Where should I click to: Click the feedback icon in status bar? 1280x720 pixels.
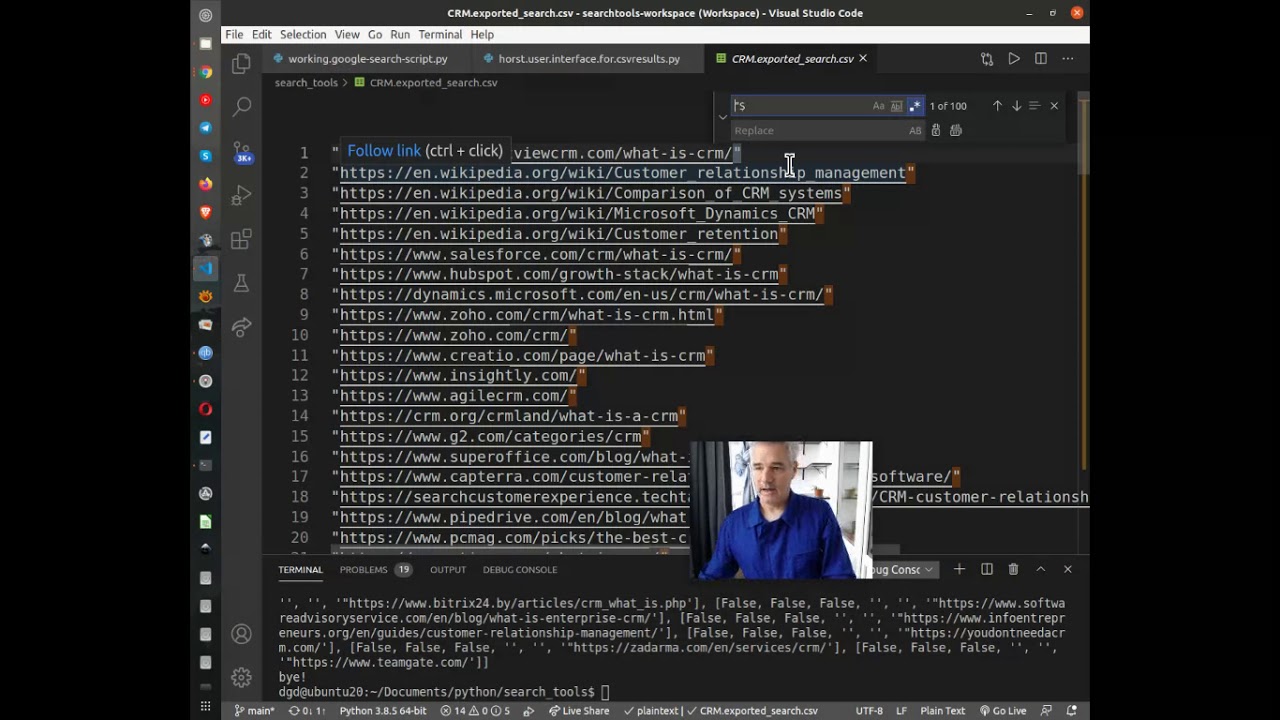coord(1049,711)
